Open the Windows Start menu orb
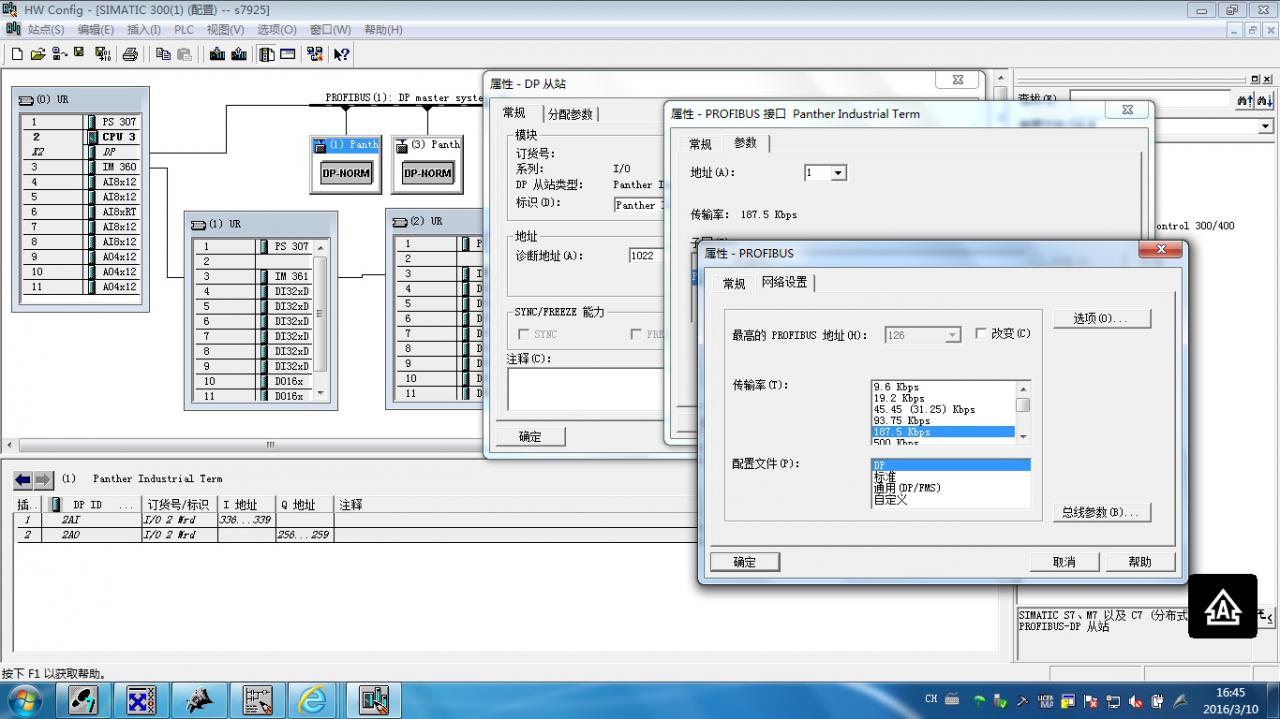This screenshot has width=1280, height=719. pyautogui.click(x=23, y=699)
